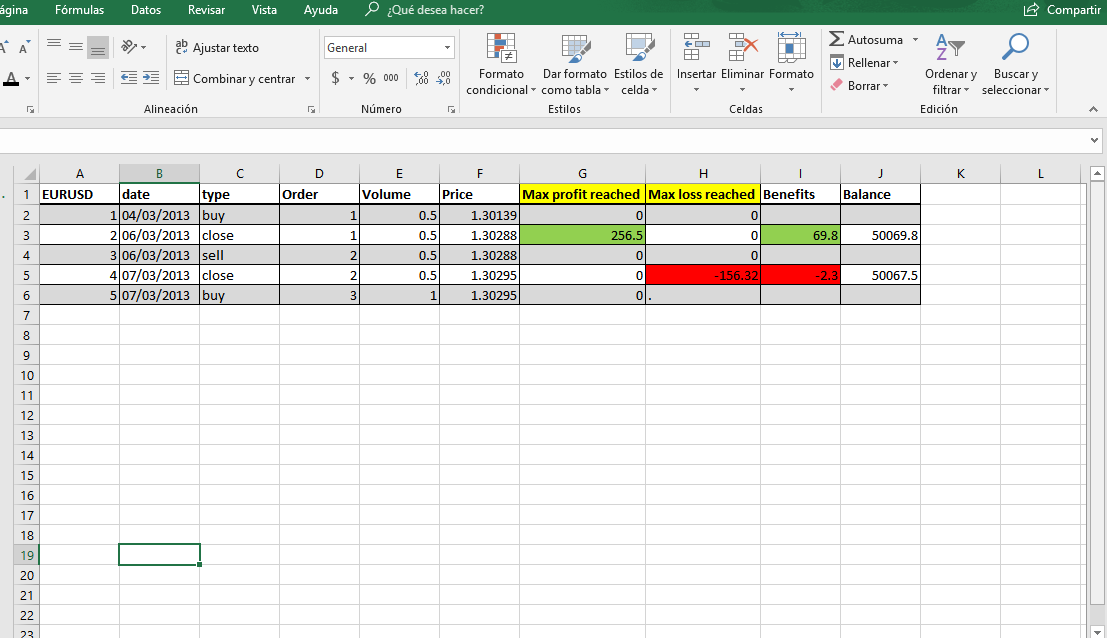Collapse the ribbon chevron
Screen dimensions: 1107x638
pos(1093,109)
